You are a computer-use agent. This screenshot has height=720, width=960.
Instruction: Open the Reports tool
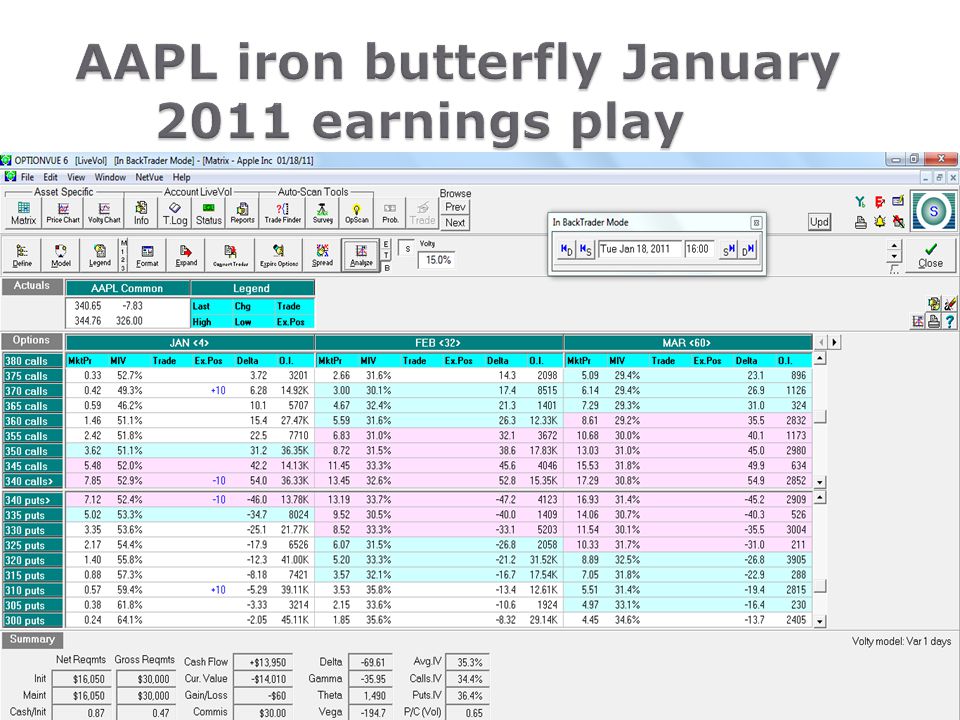(242, 214)
